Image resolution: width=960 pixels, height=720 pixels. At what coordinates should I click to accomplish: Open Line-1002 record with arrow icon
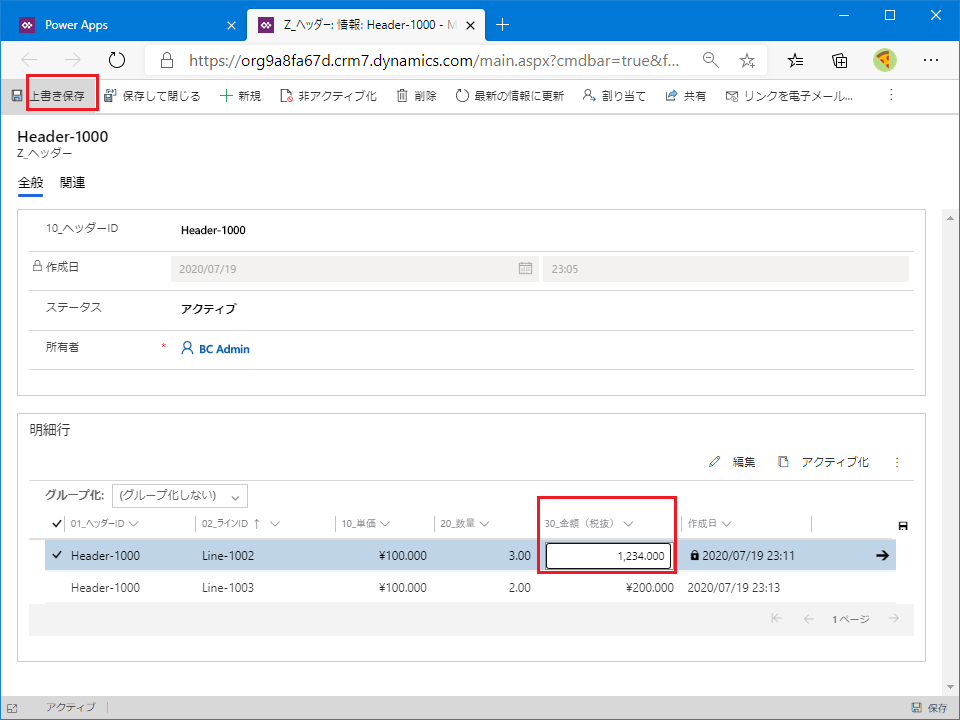point(882,555)
